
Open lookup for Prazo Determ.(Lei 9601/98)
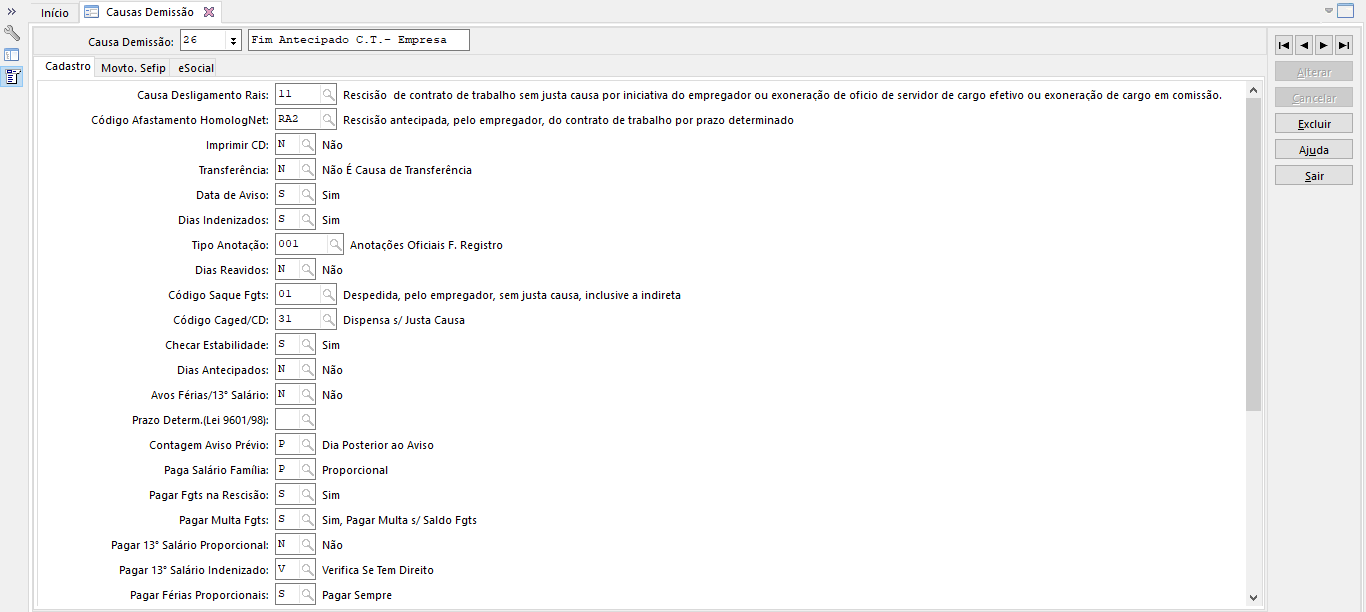[307, 420]
